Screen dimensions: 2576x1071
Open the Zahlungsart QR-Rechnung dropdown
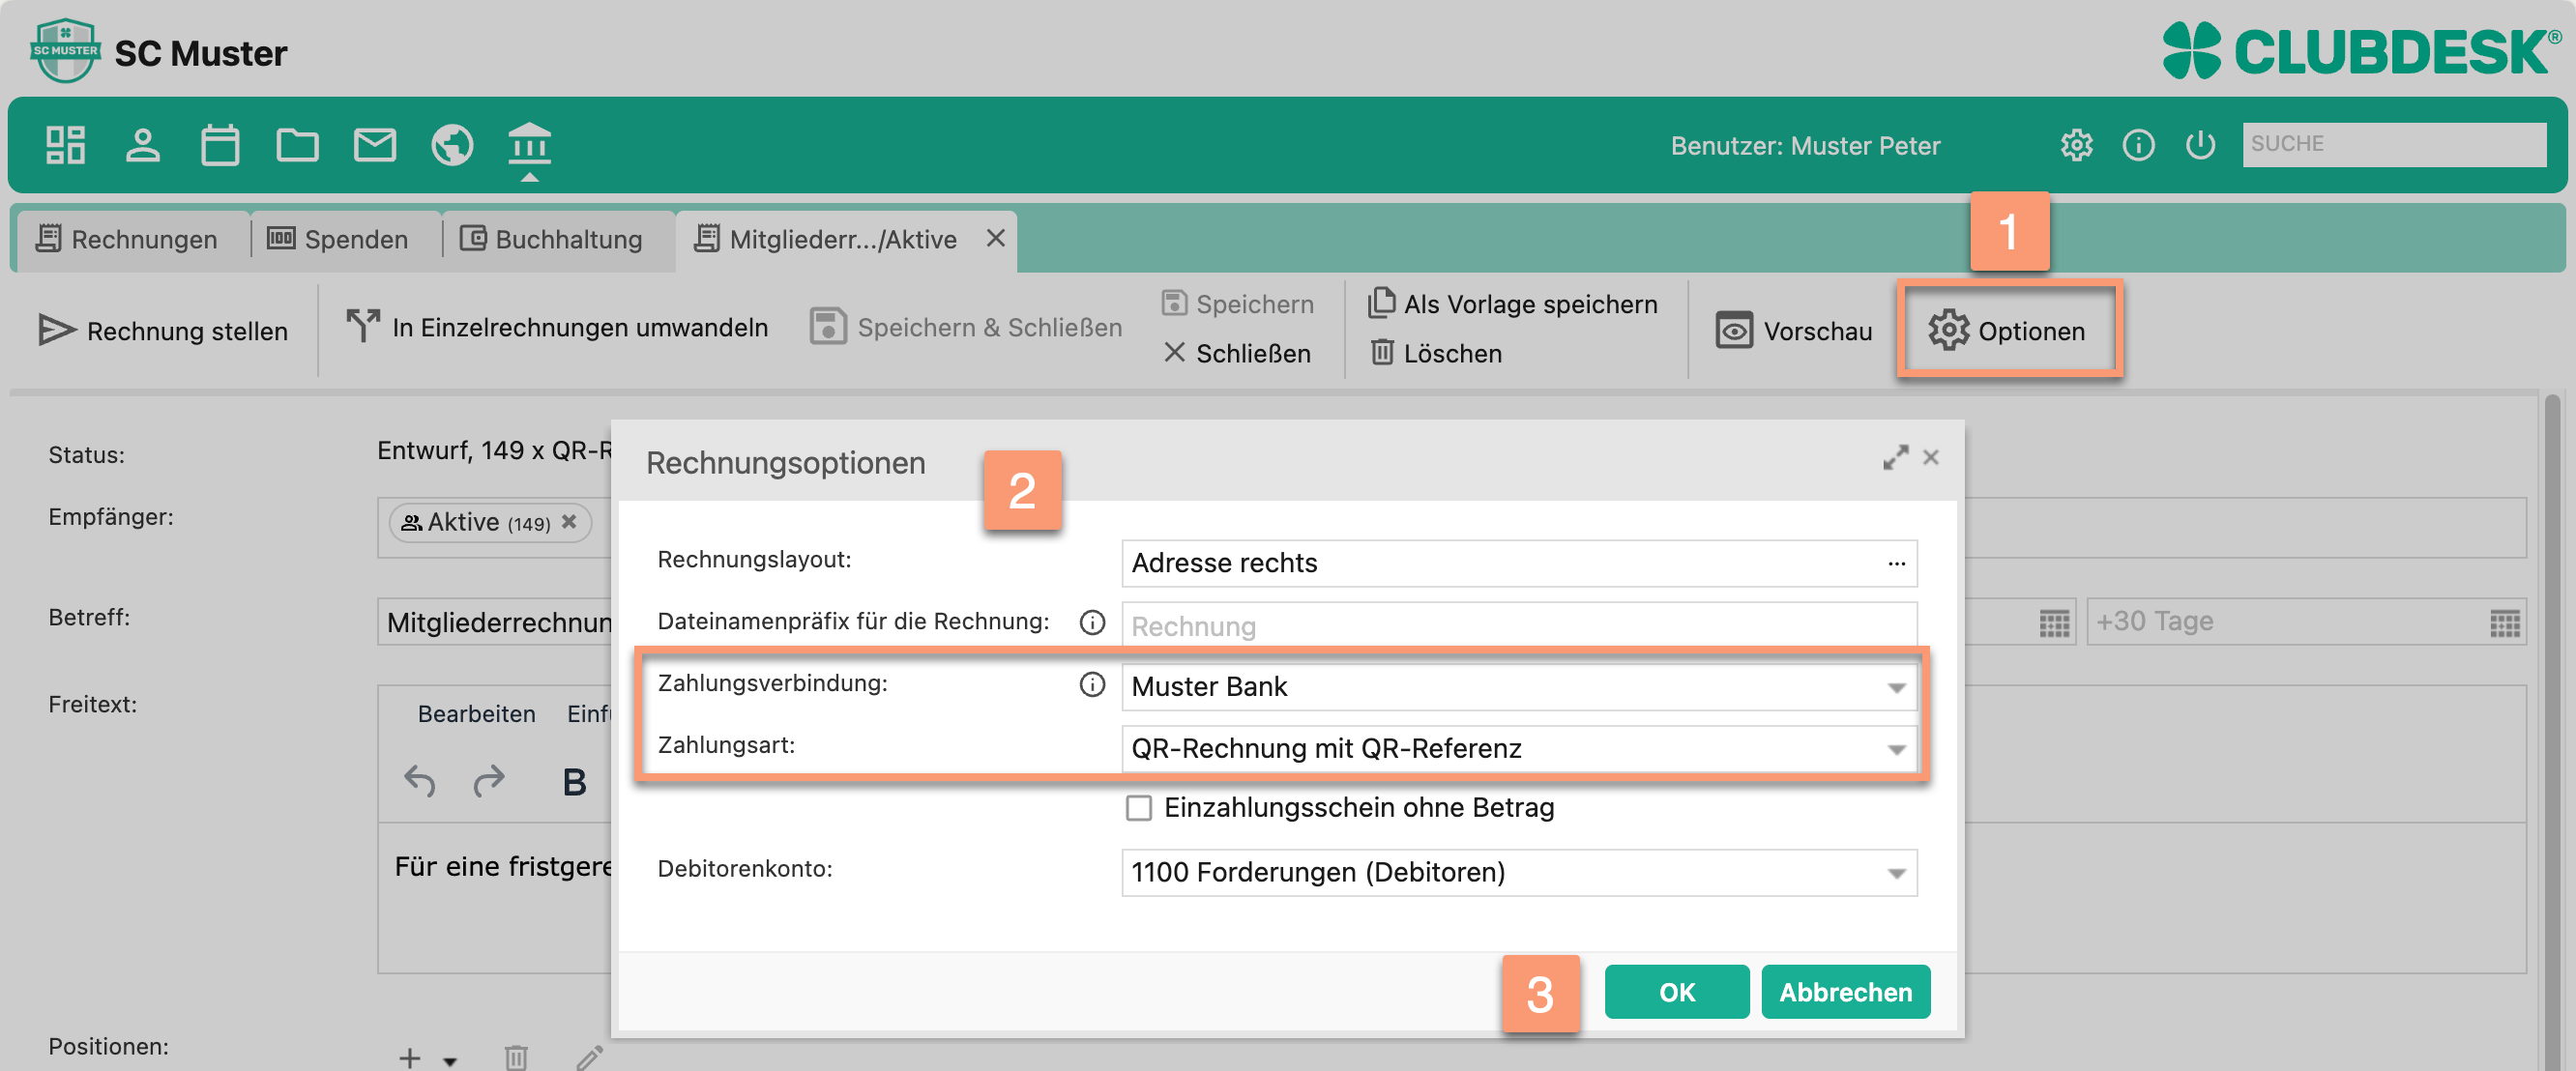click(1896, 749)
